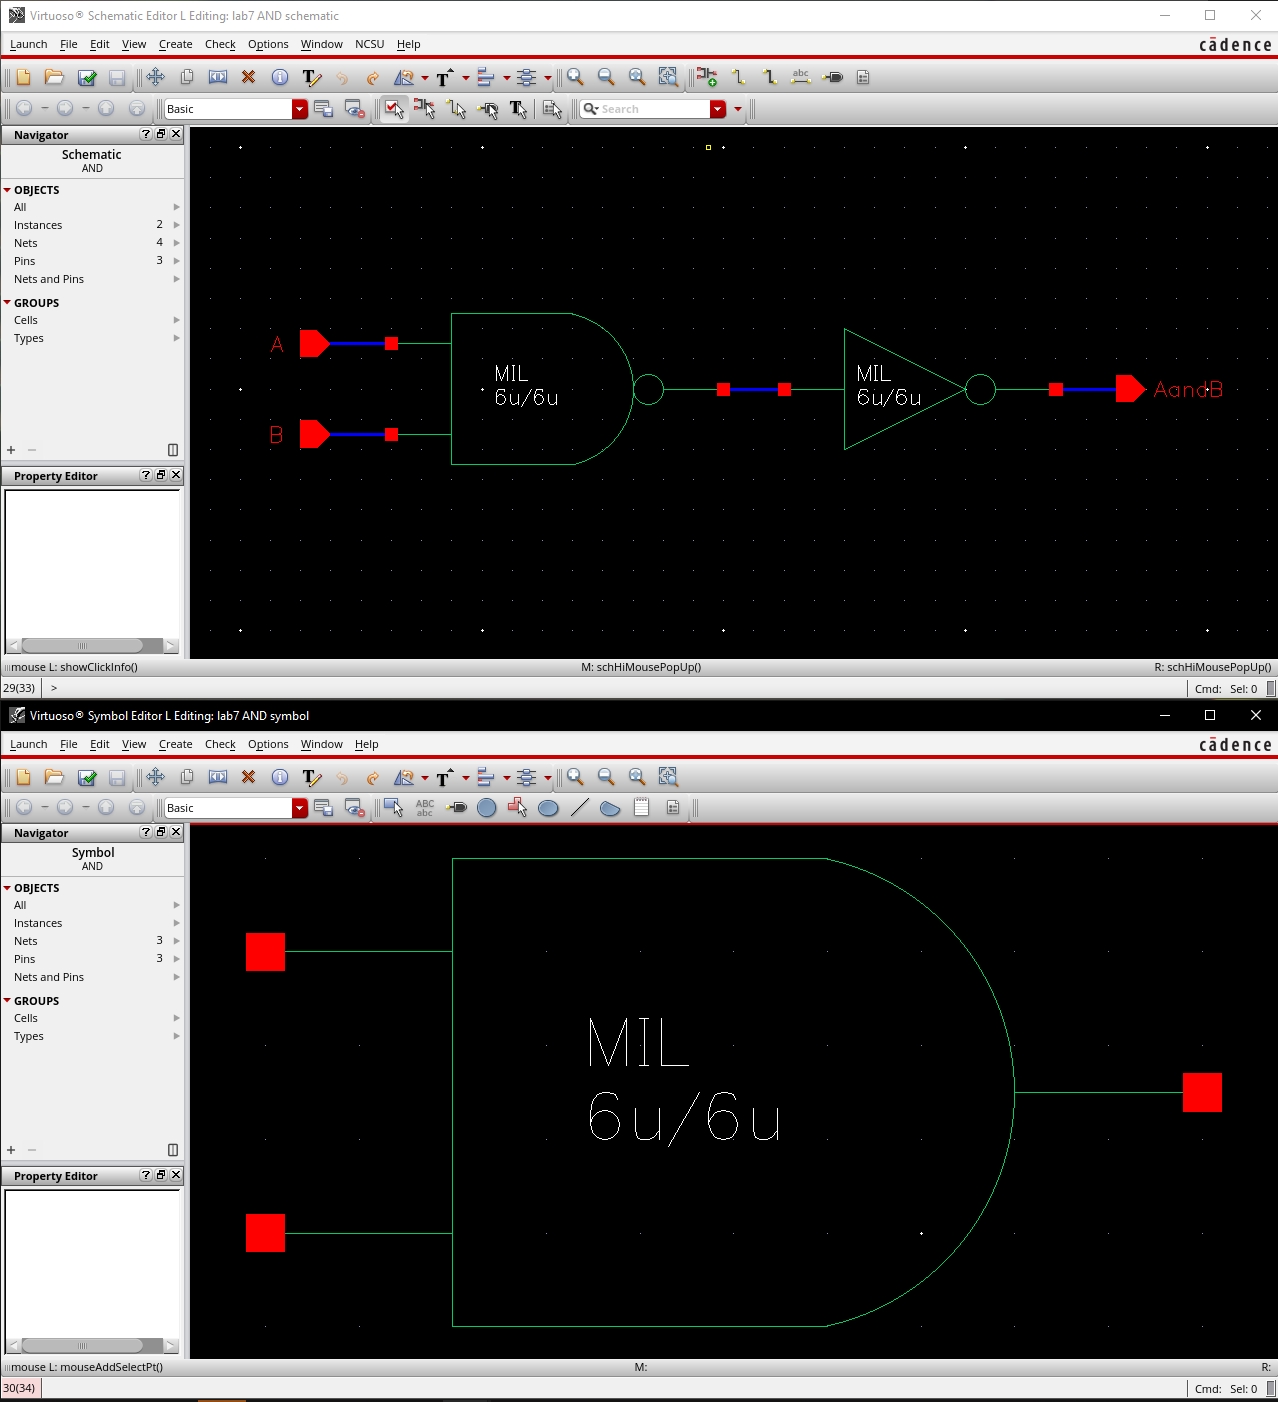Click Zoom In magnifier in Schematic Editor toolbar
This screenshot has width=1278, height=1402.
click(575, 77)
